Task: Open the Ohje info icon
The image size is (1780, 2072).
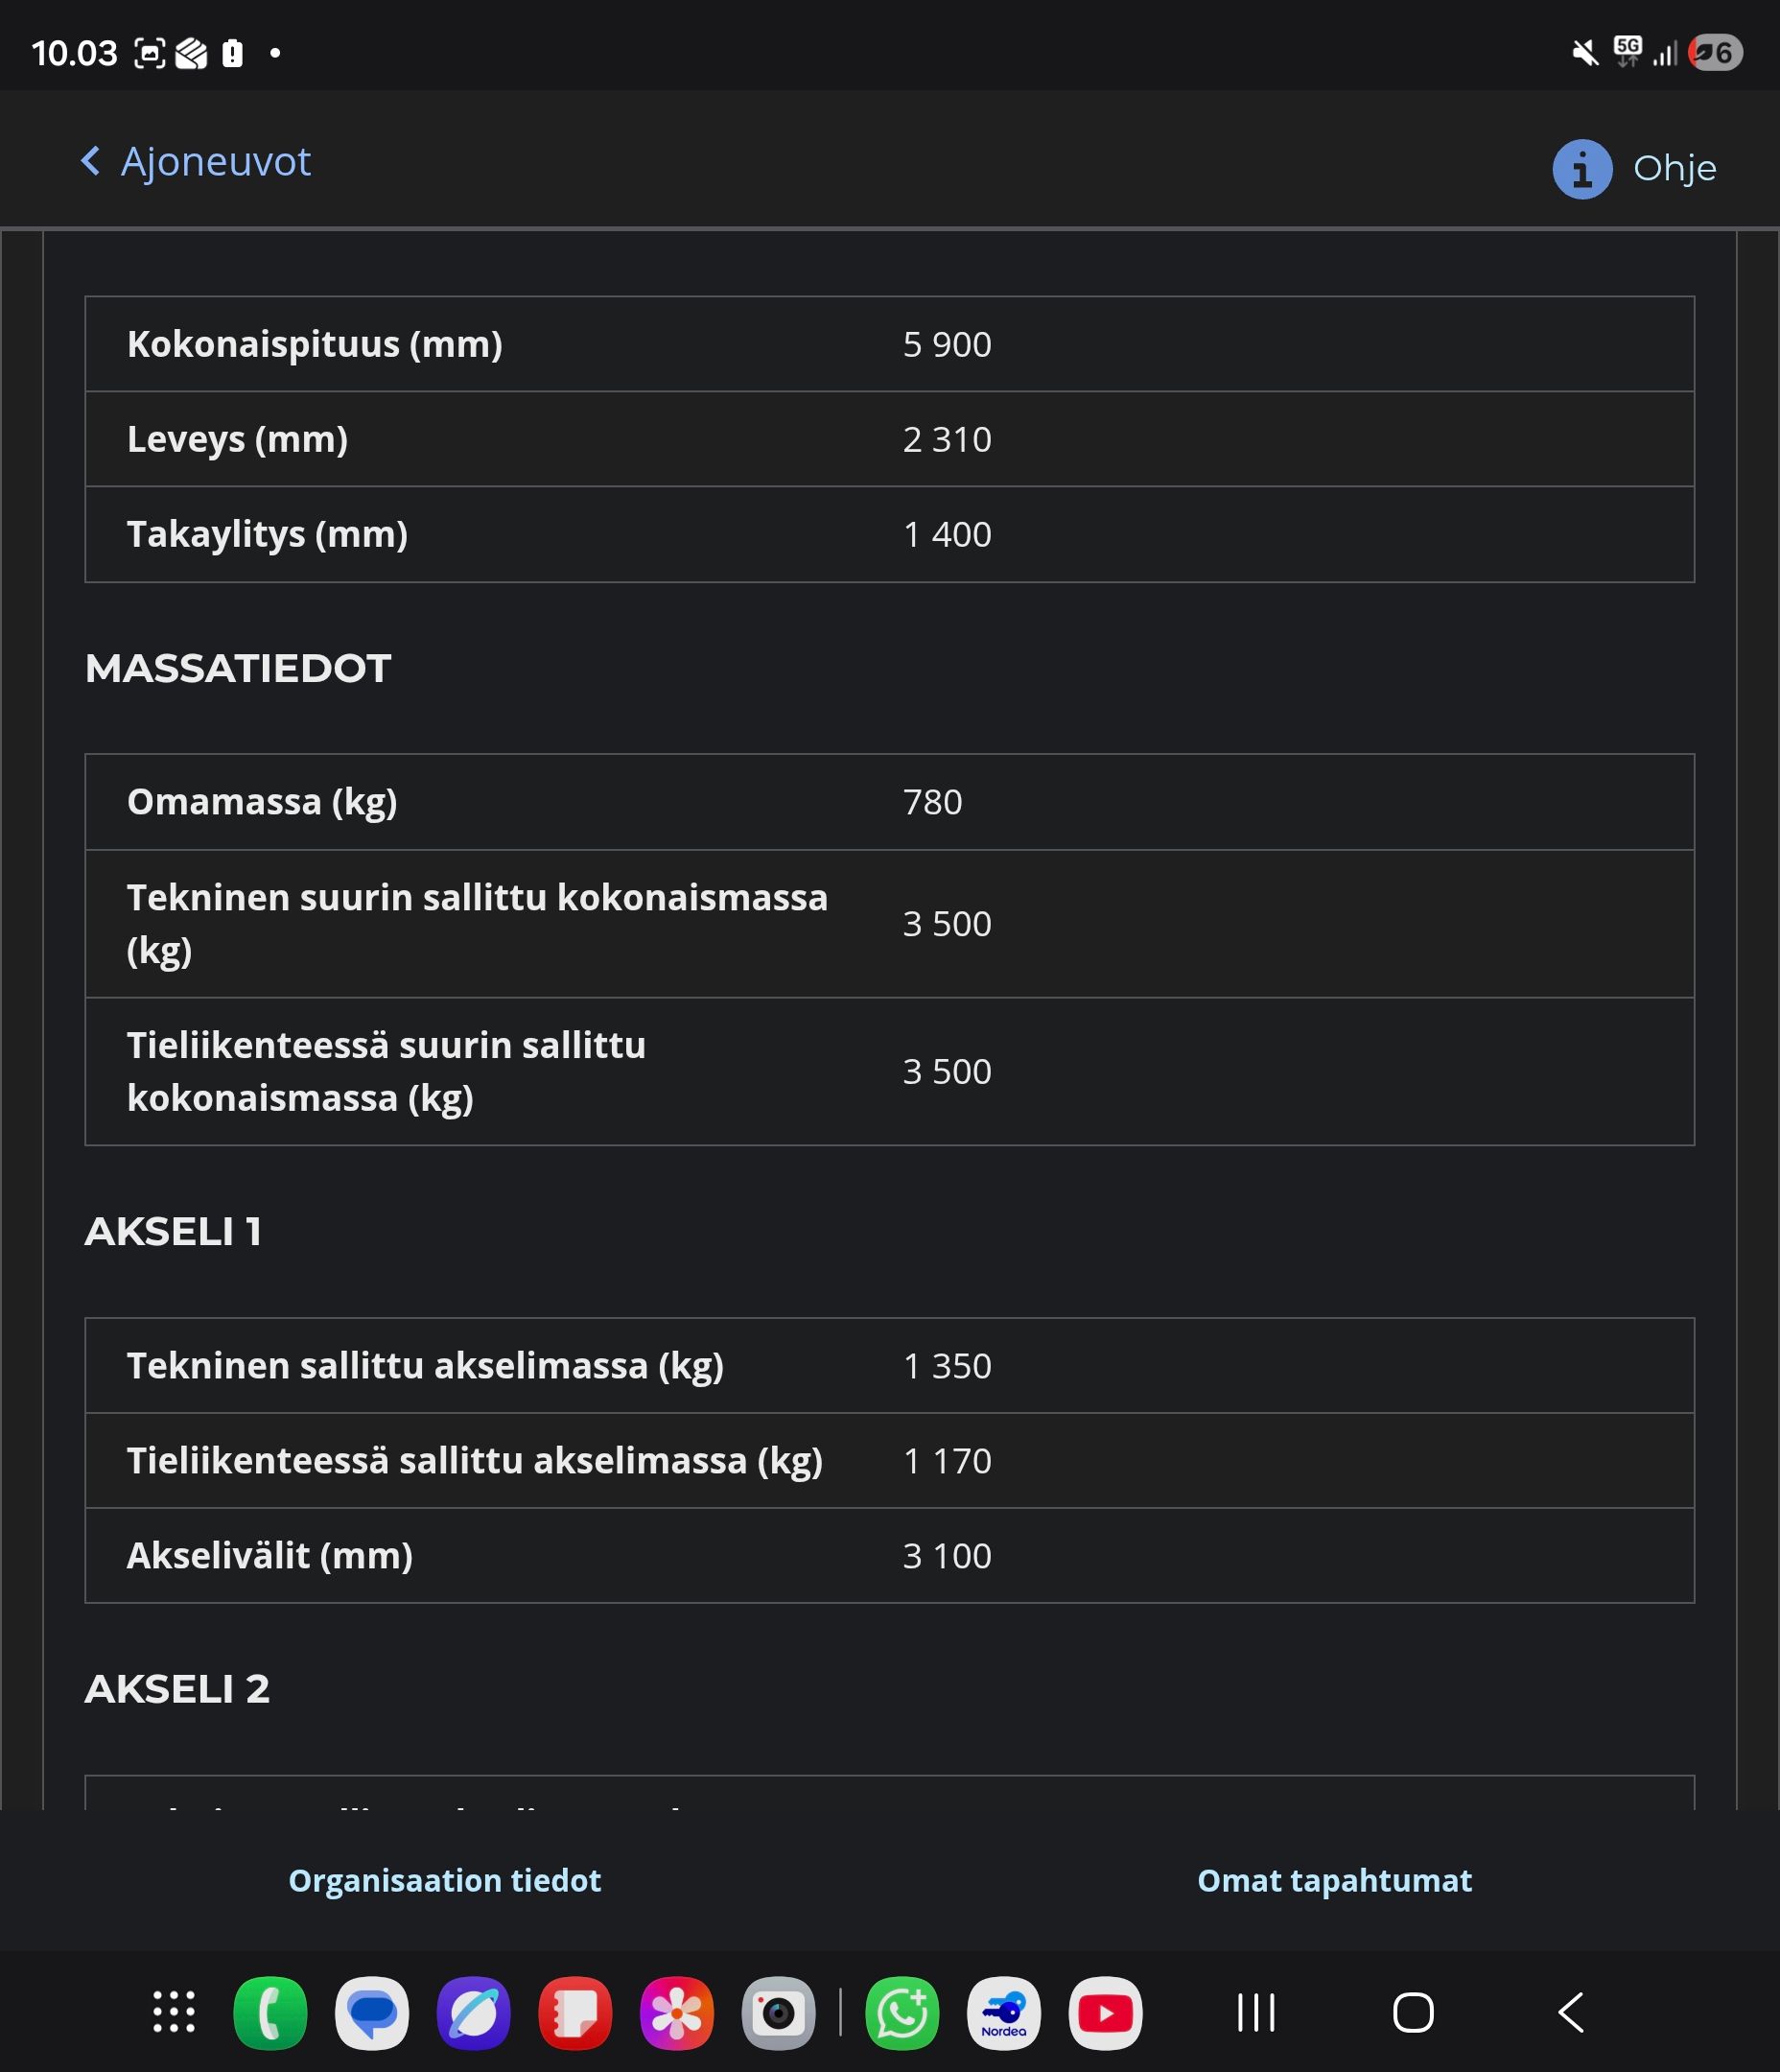Action: [x=1582, y=168]
